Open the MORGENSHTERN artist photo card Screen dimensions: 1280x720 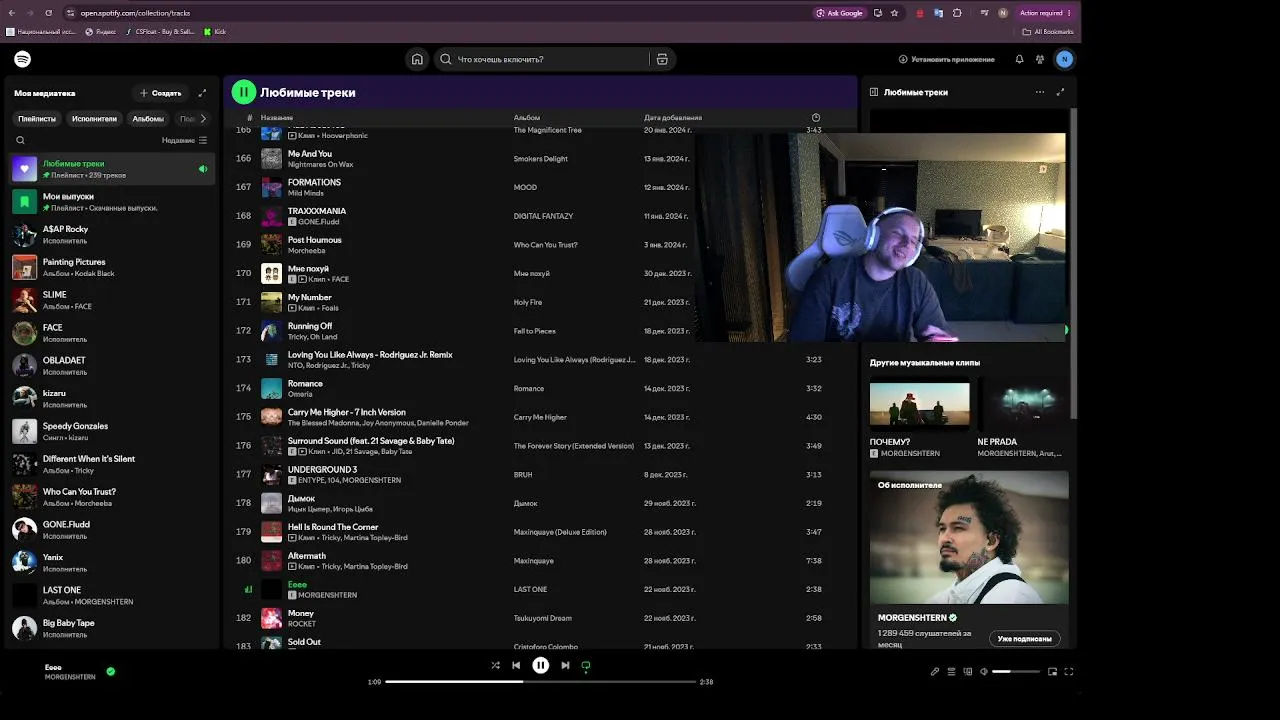coord(969,538)
